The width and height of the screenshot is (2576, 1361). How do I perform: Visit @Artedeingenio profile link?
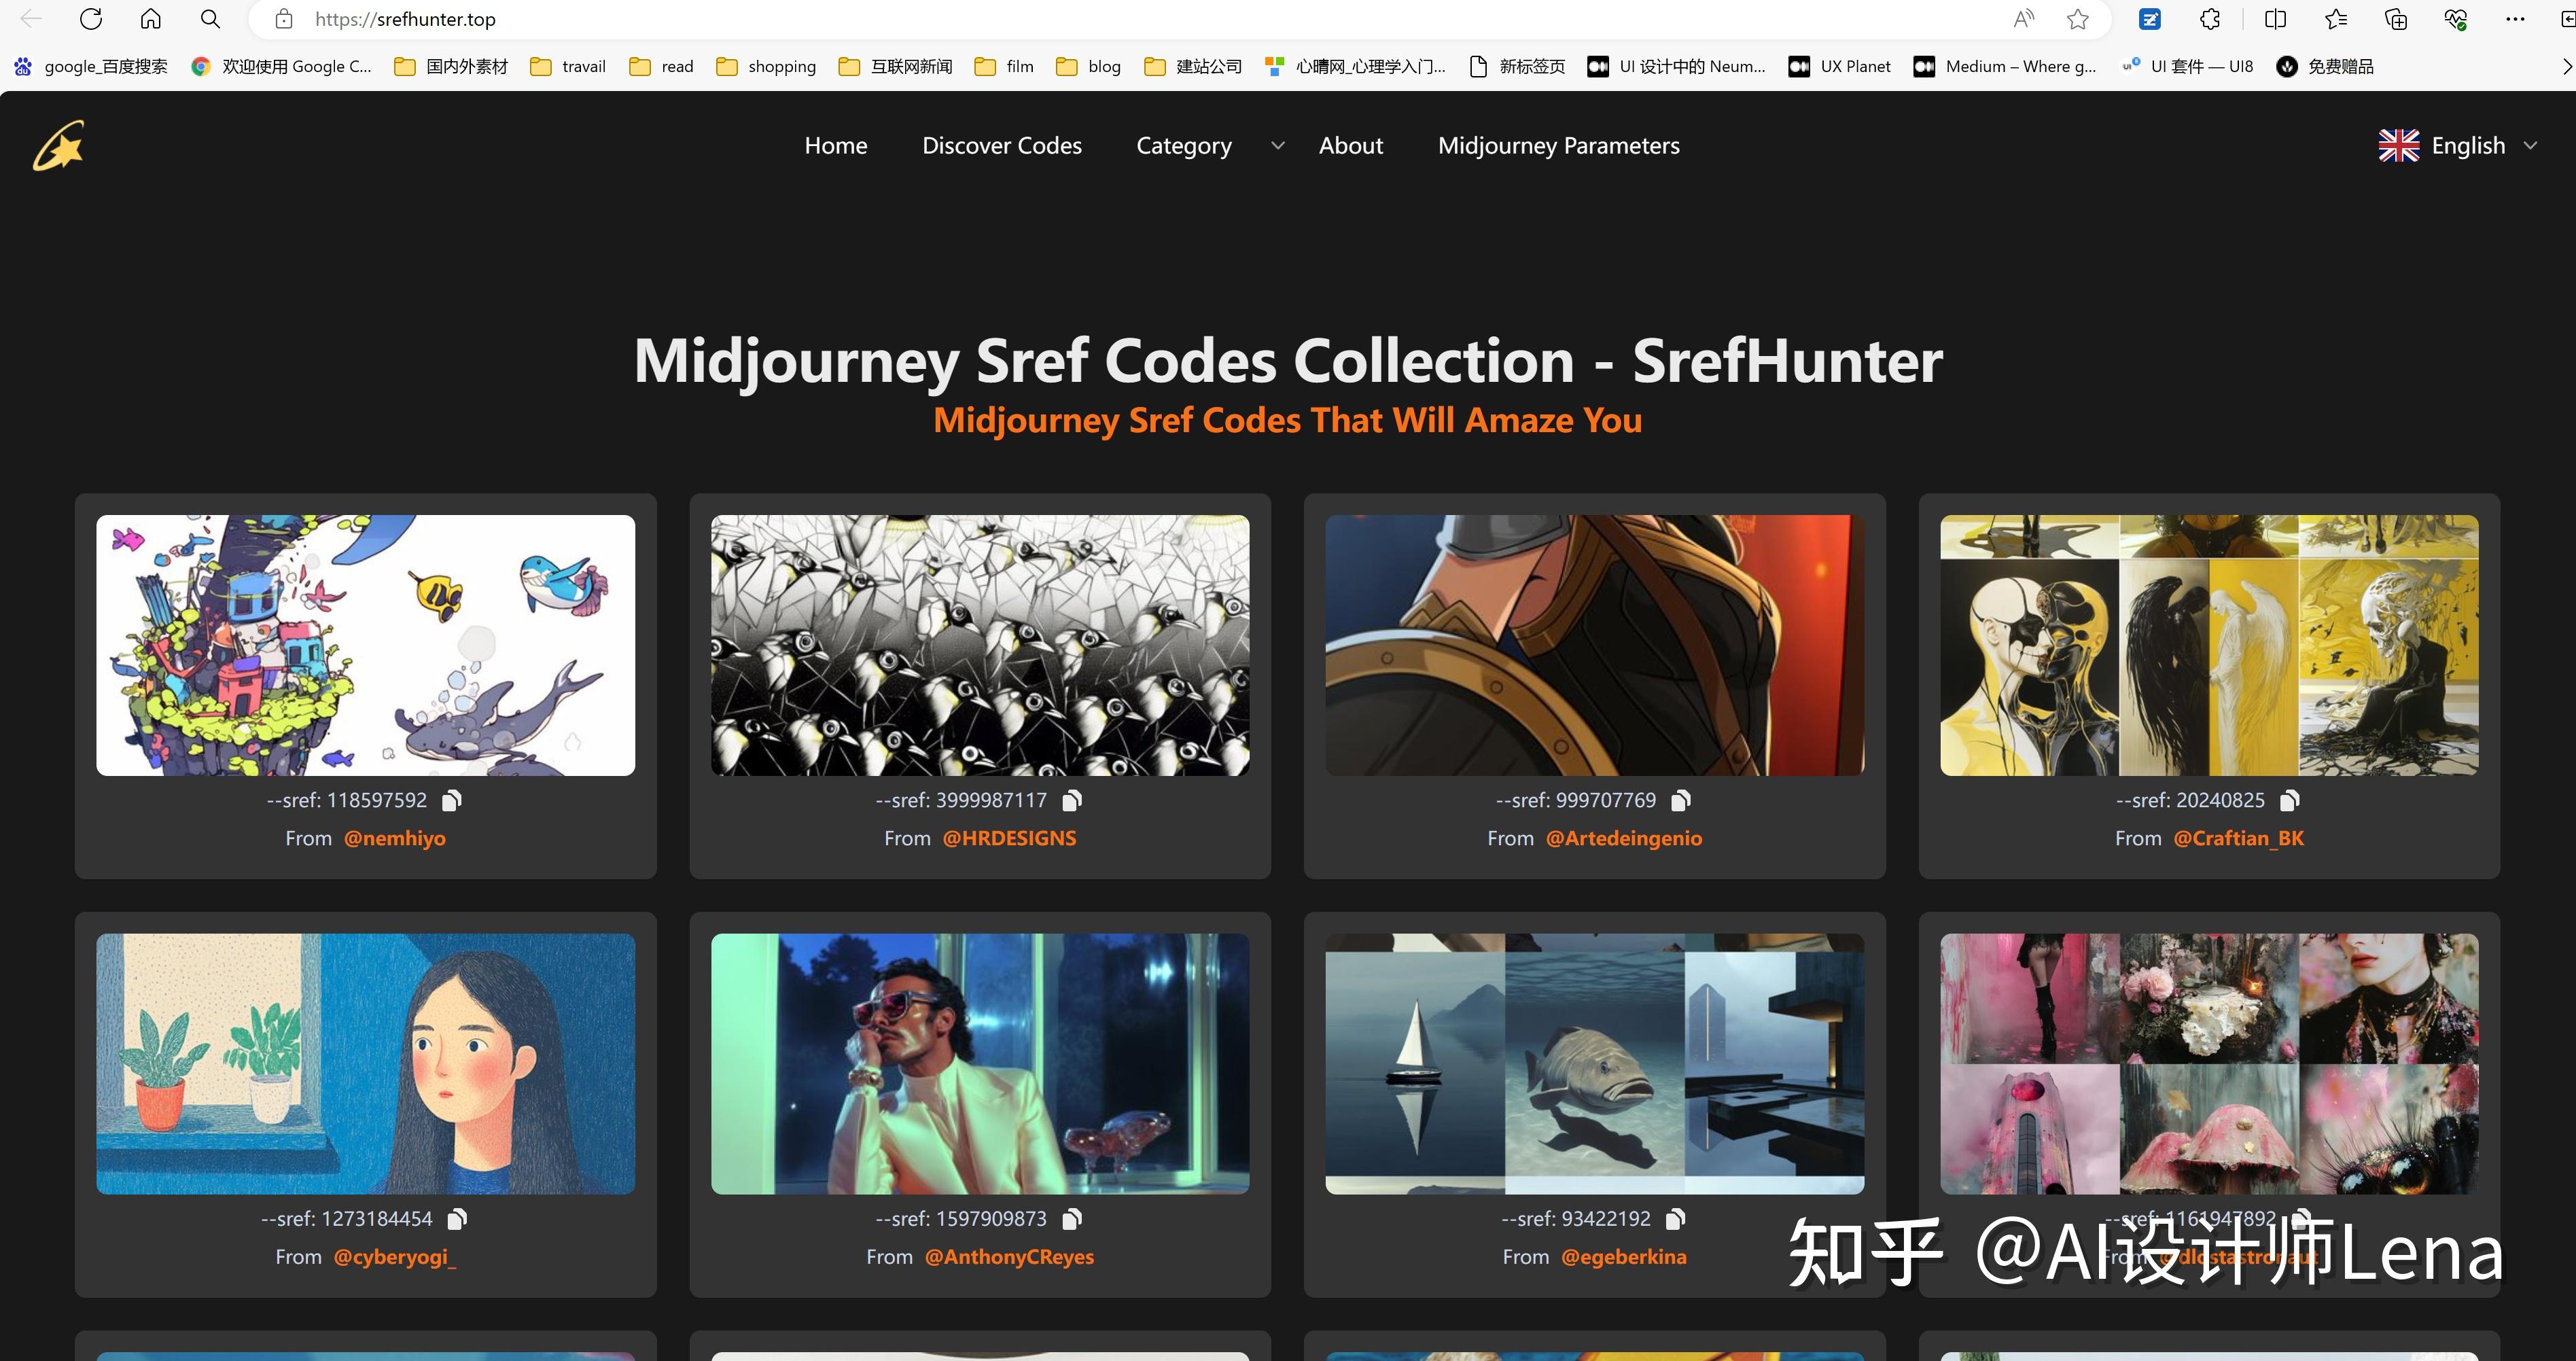1624,838
